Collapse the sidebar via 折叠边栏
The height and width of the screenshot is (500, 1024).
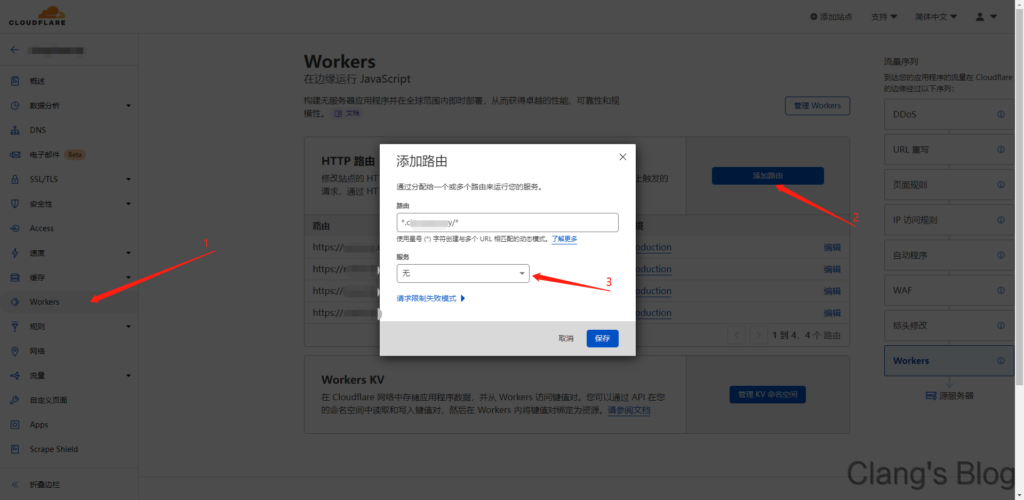[45, 485]
